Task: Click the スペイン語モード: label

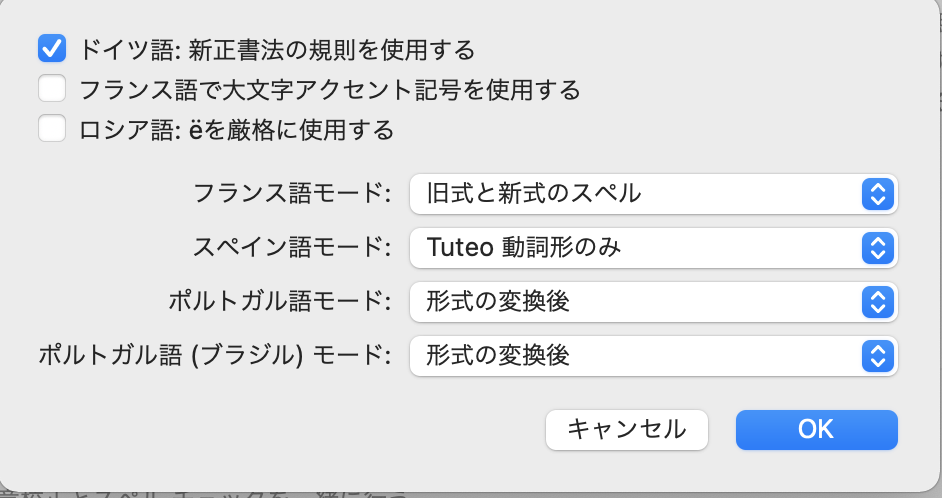Action: point(292,248)
